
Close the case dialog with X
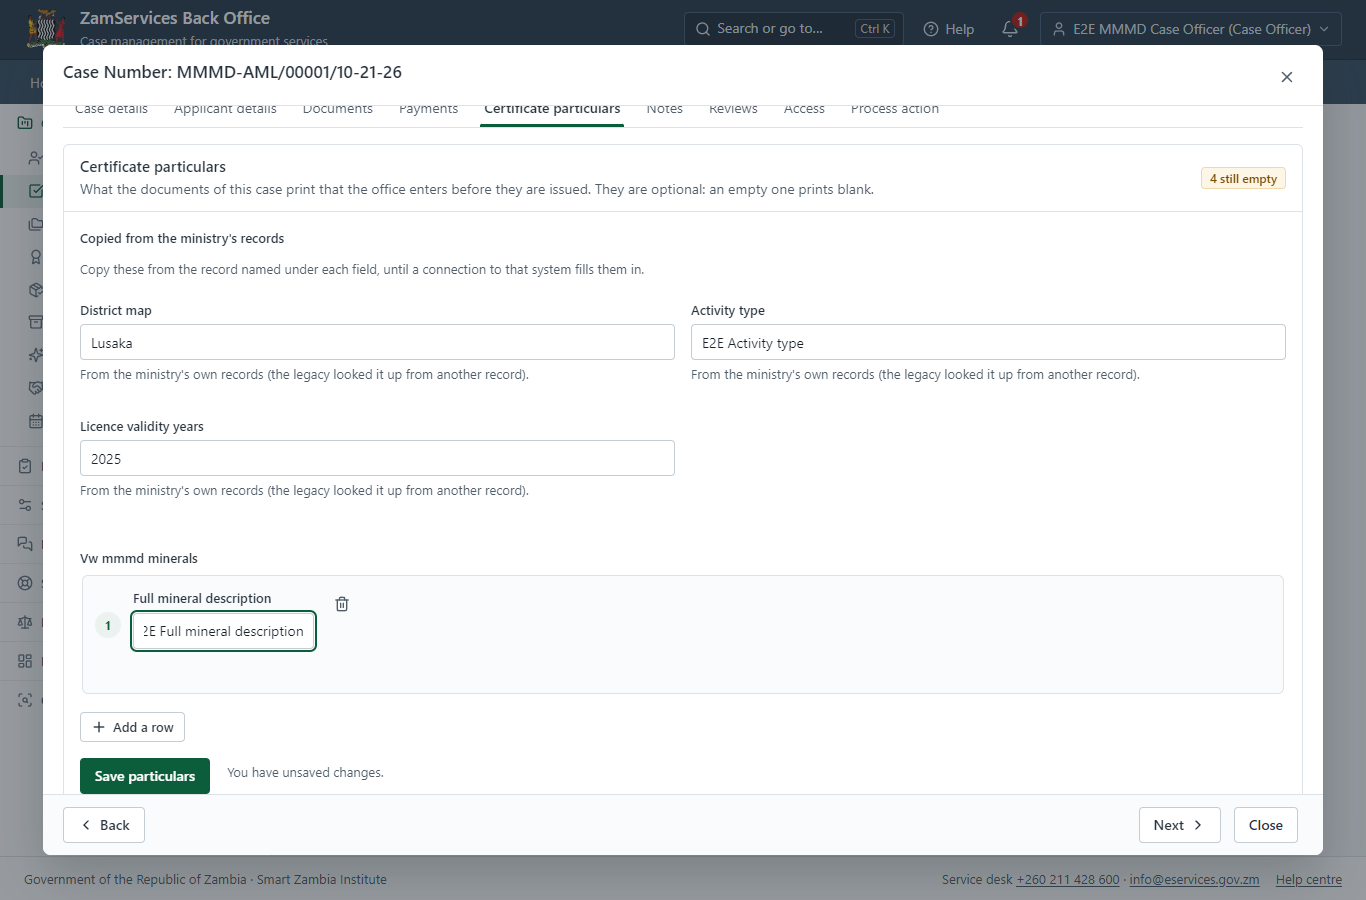1287,77
